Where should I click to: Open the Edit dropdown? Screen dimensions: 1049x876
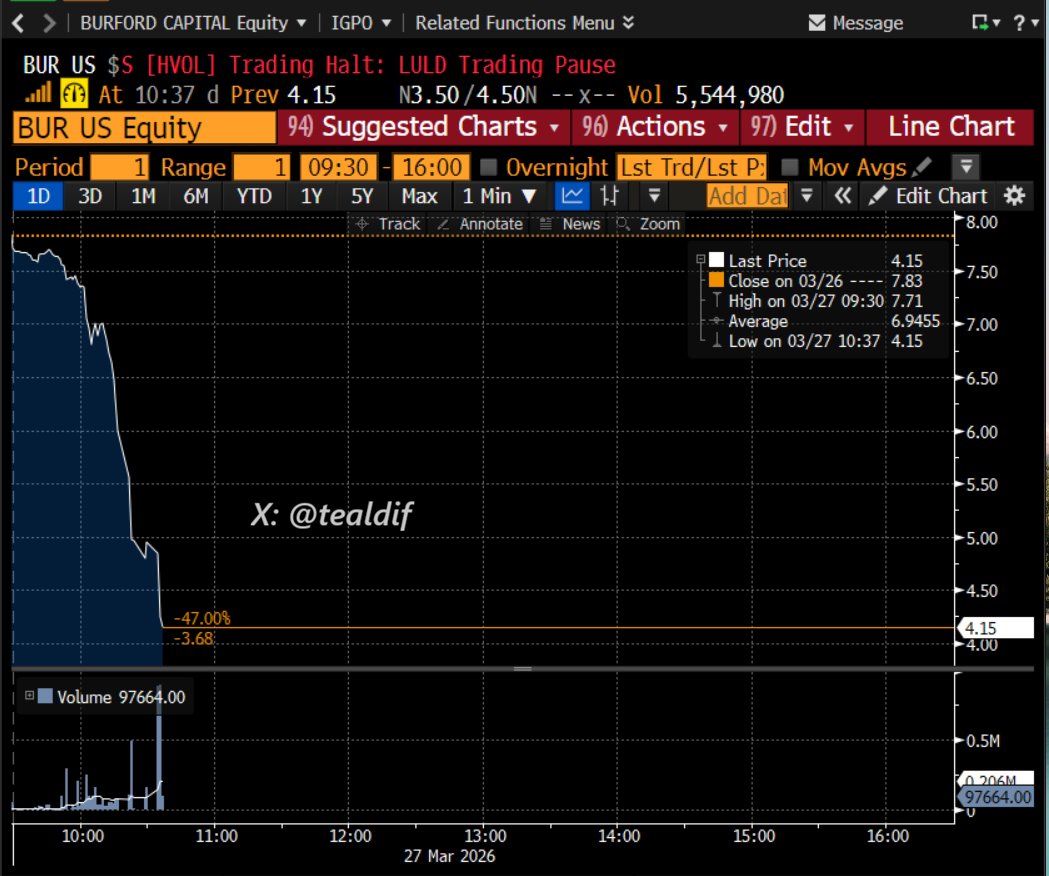(x=802, y=126)
